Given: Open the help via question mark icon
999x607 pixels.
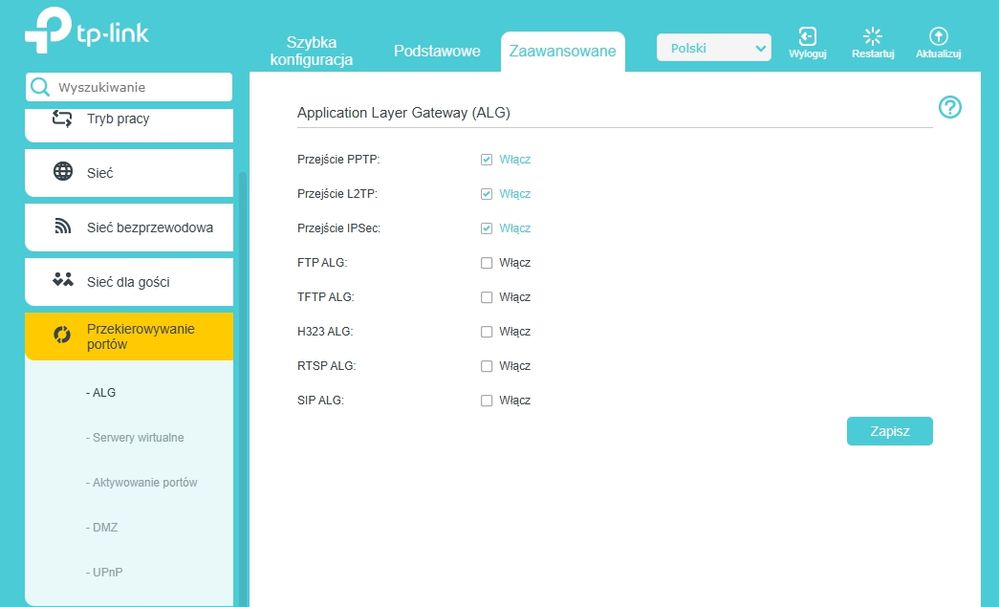Looking at the screenshot, I should click(950, 107).
